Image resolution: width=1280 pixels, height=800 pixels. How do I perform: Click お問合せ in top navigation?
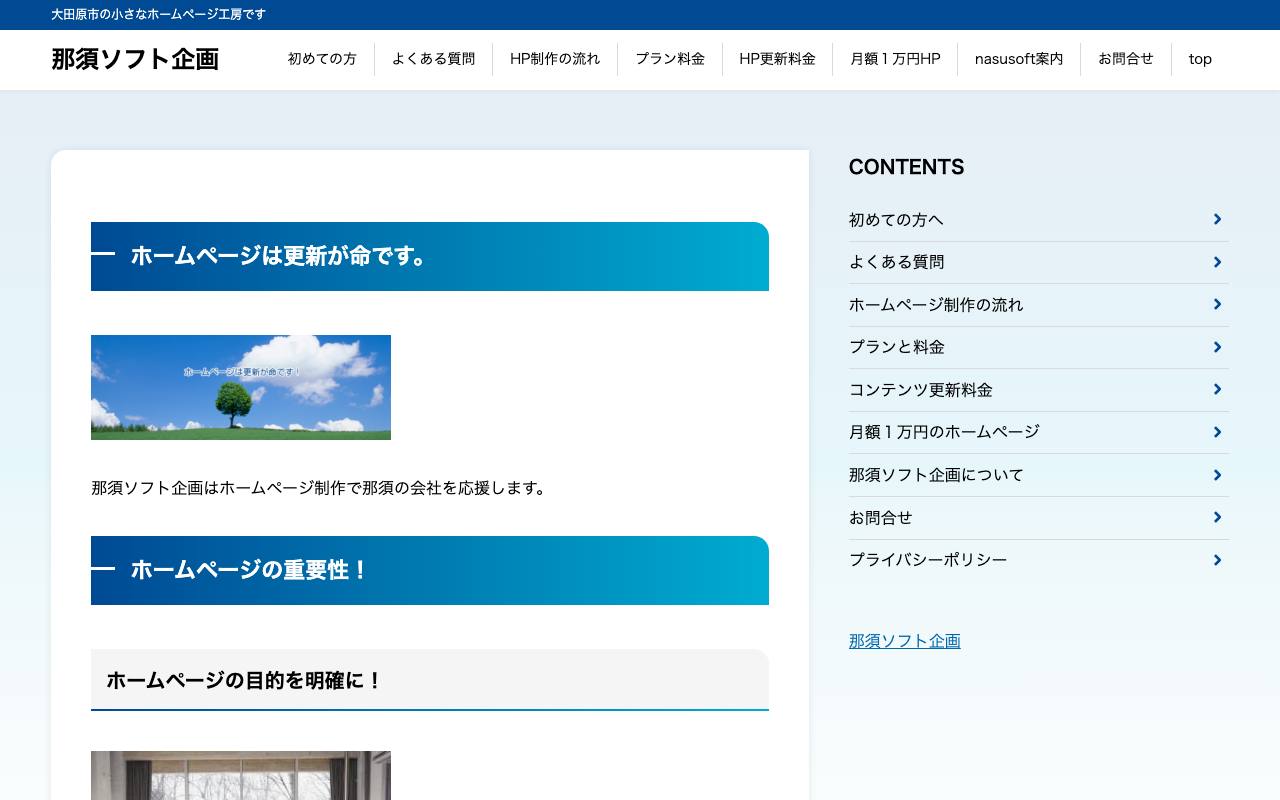[x=1126, y=59]
